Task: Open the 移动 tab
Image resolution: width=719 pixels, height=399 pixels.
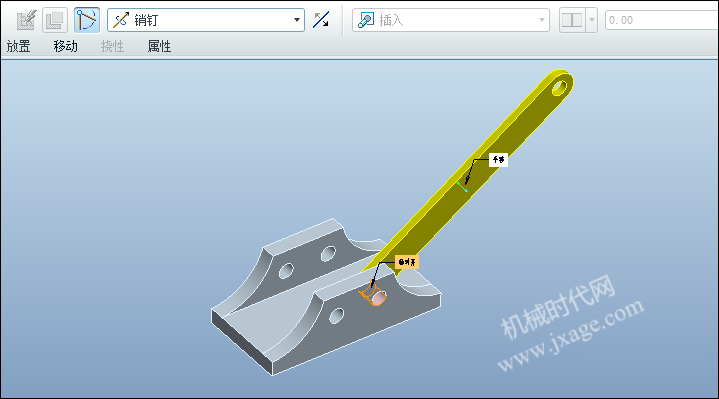Action: coord(66,46)
